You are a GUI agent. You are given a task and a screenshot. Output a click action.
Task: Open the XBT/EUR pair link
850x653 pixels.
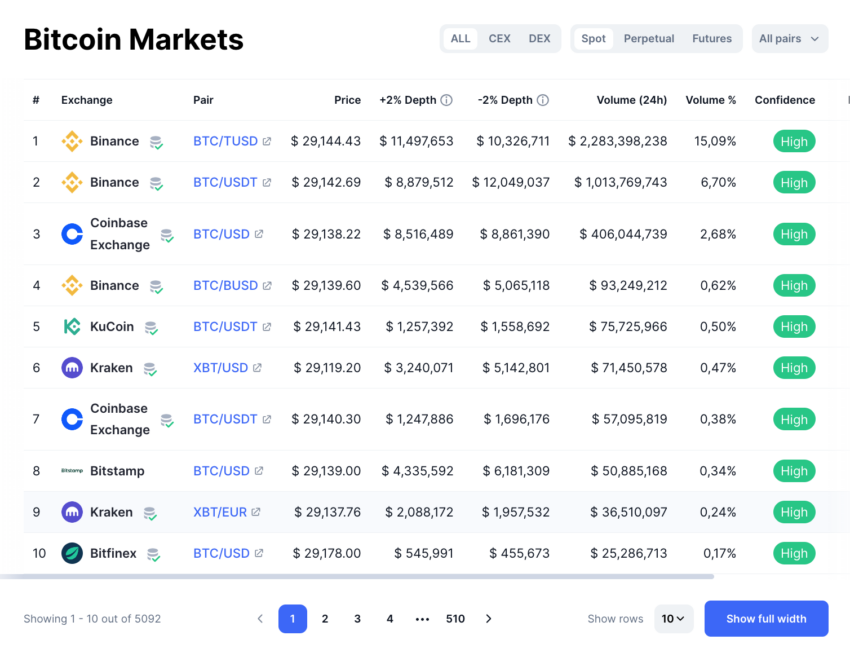point(220,512)
